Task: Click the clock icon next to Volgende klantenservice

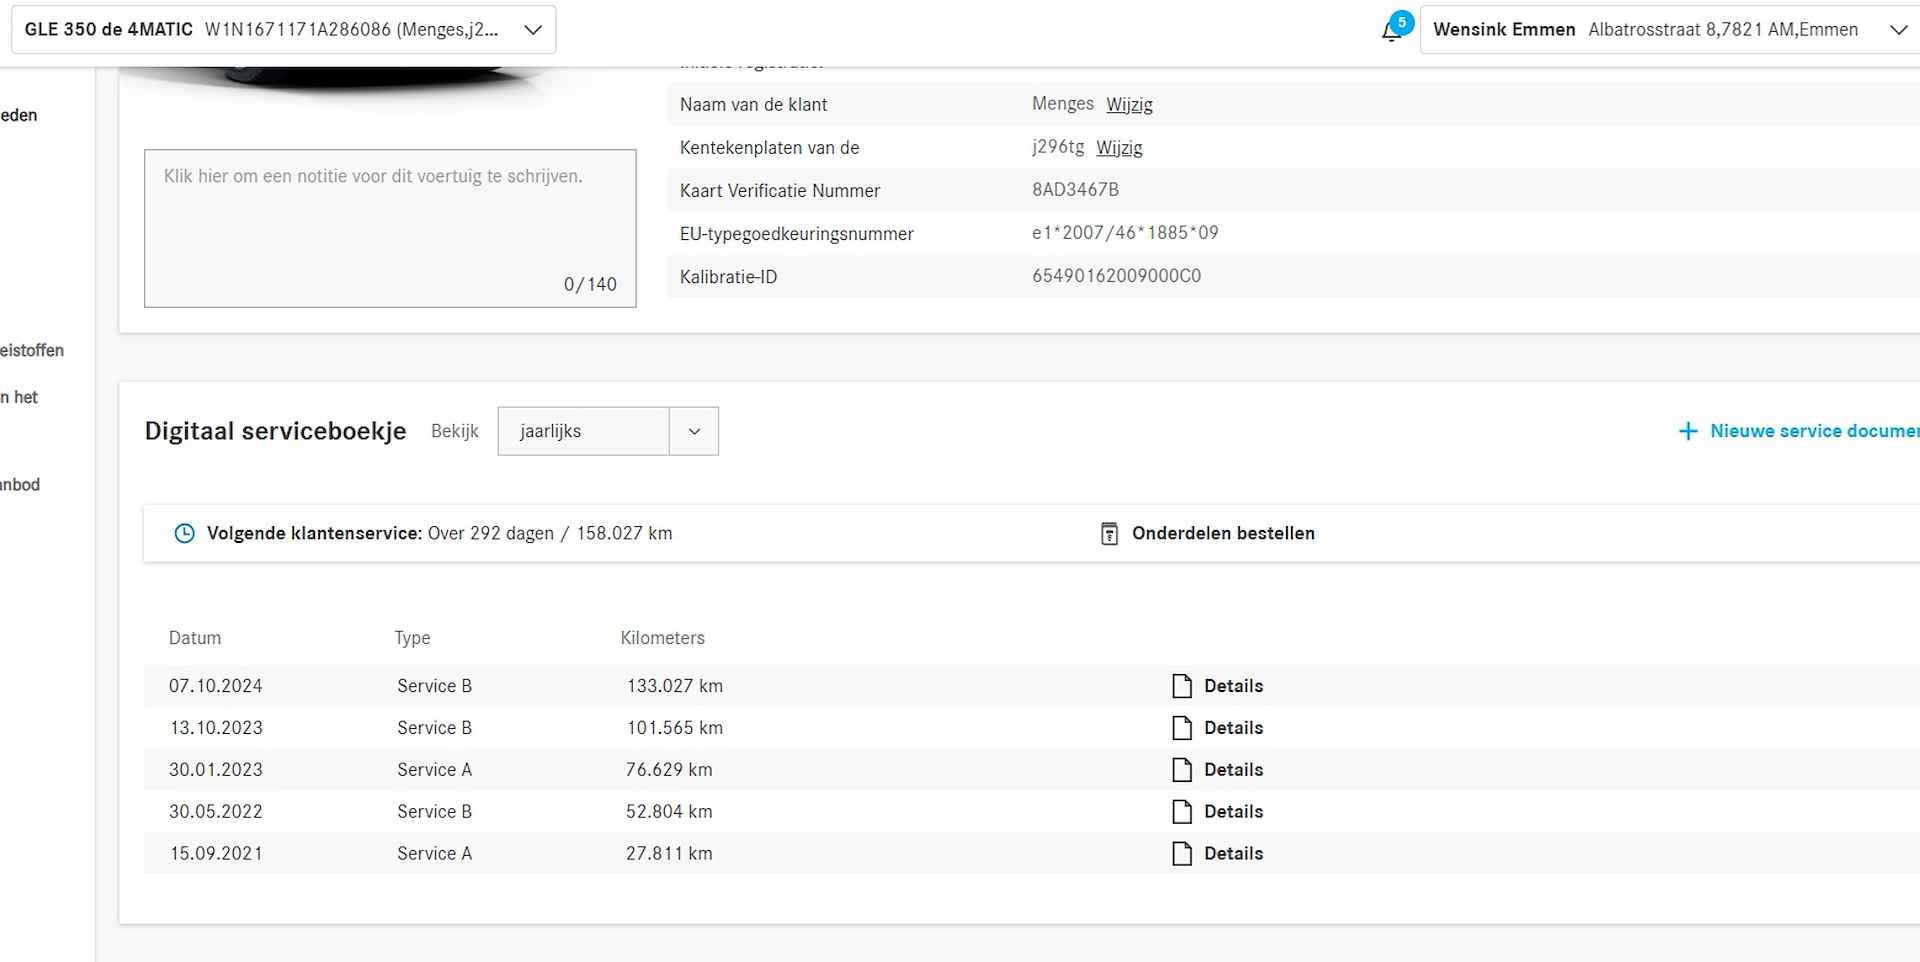Action: click(x=184, y=533)
